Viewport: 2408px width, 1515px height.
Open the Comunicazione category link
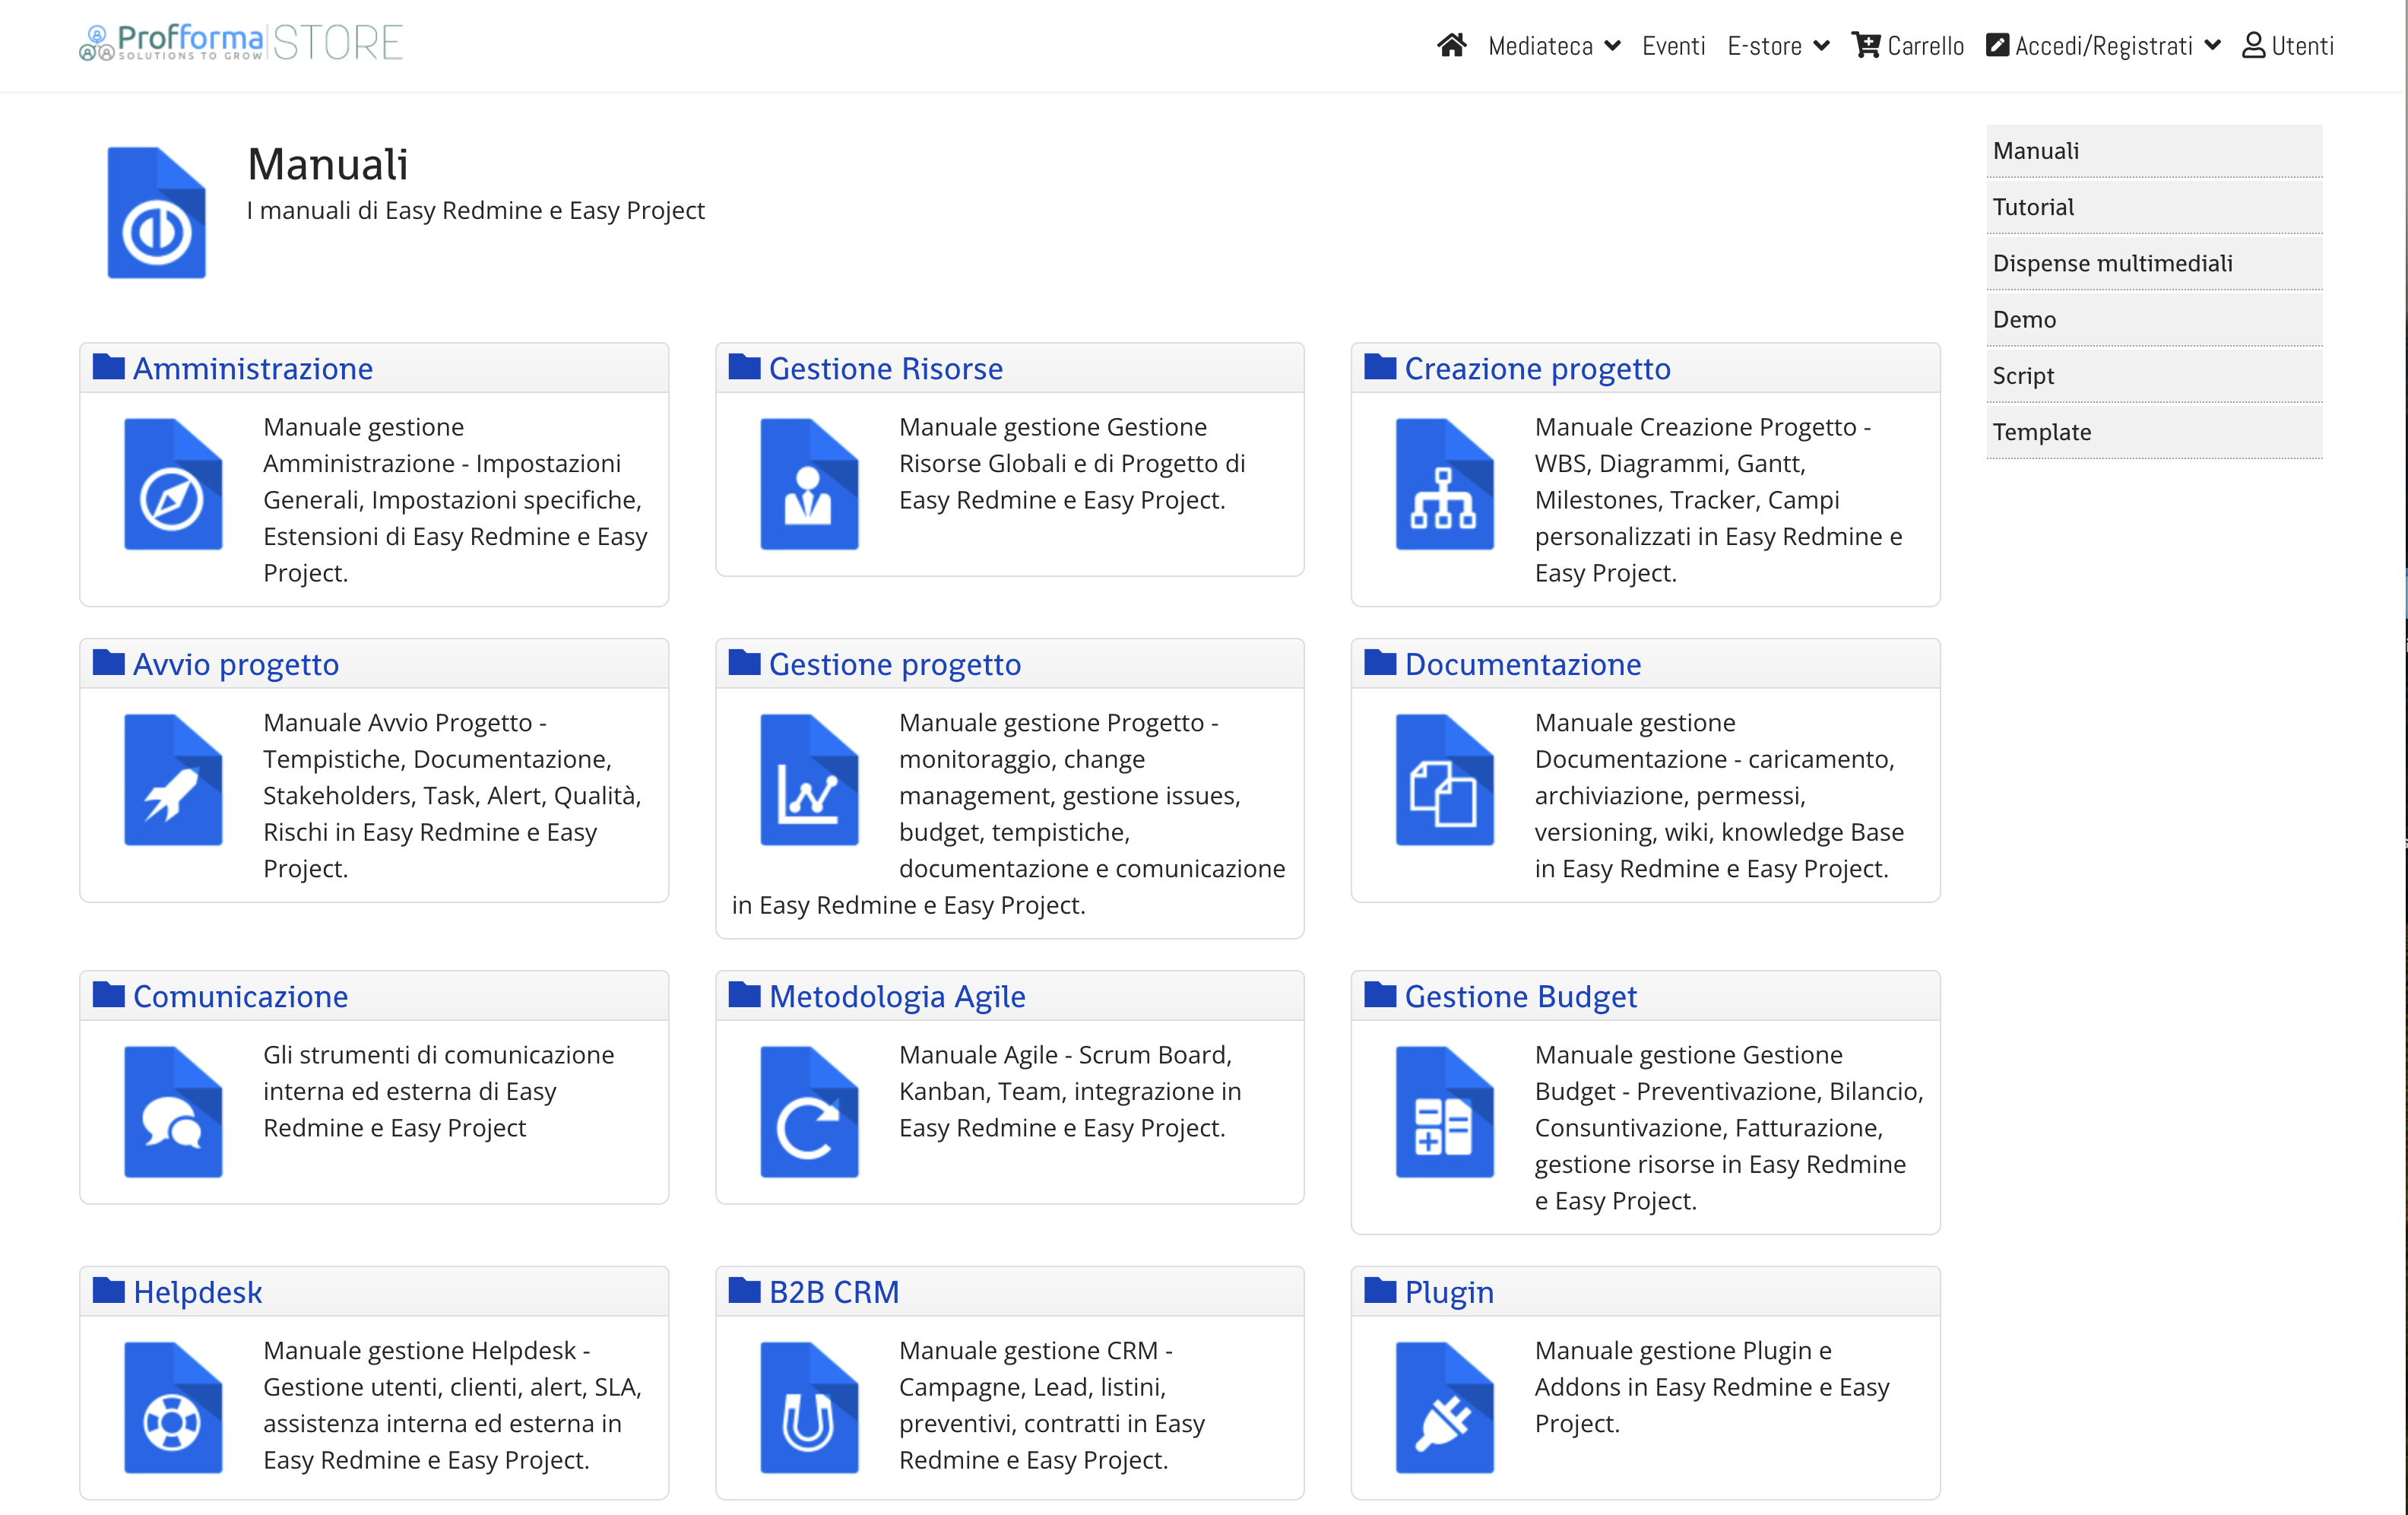(241, 996)
